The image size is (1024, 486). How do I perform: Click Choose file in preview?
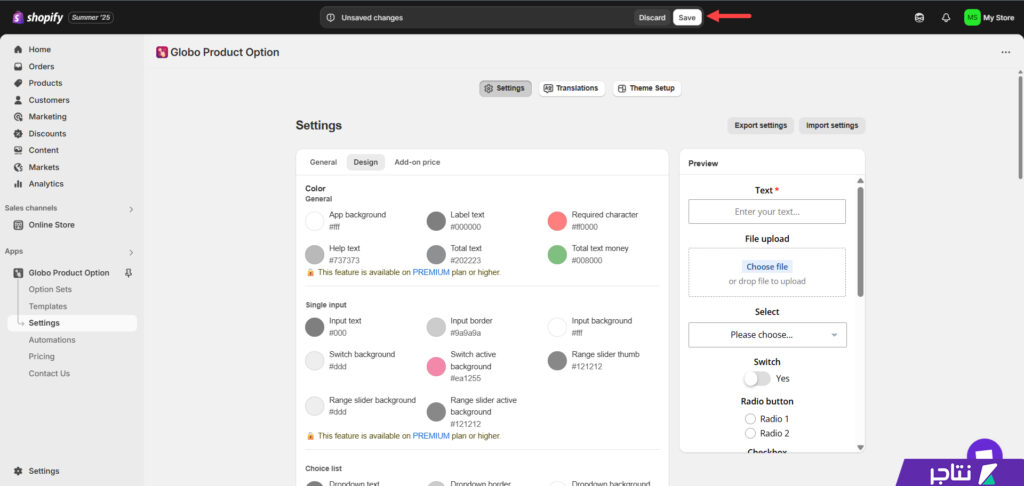767,267
